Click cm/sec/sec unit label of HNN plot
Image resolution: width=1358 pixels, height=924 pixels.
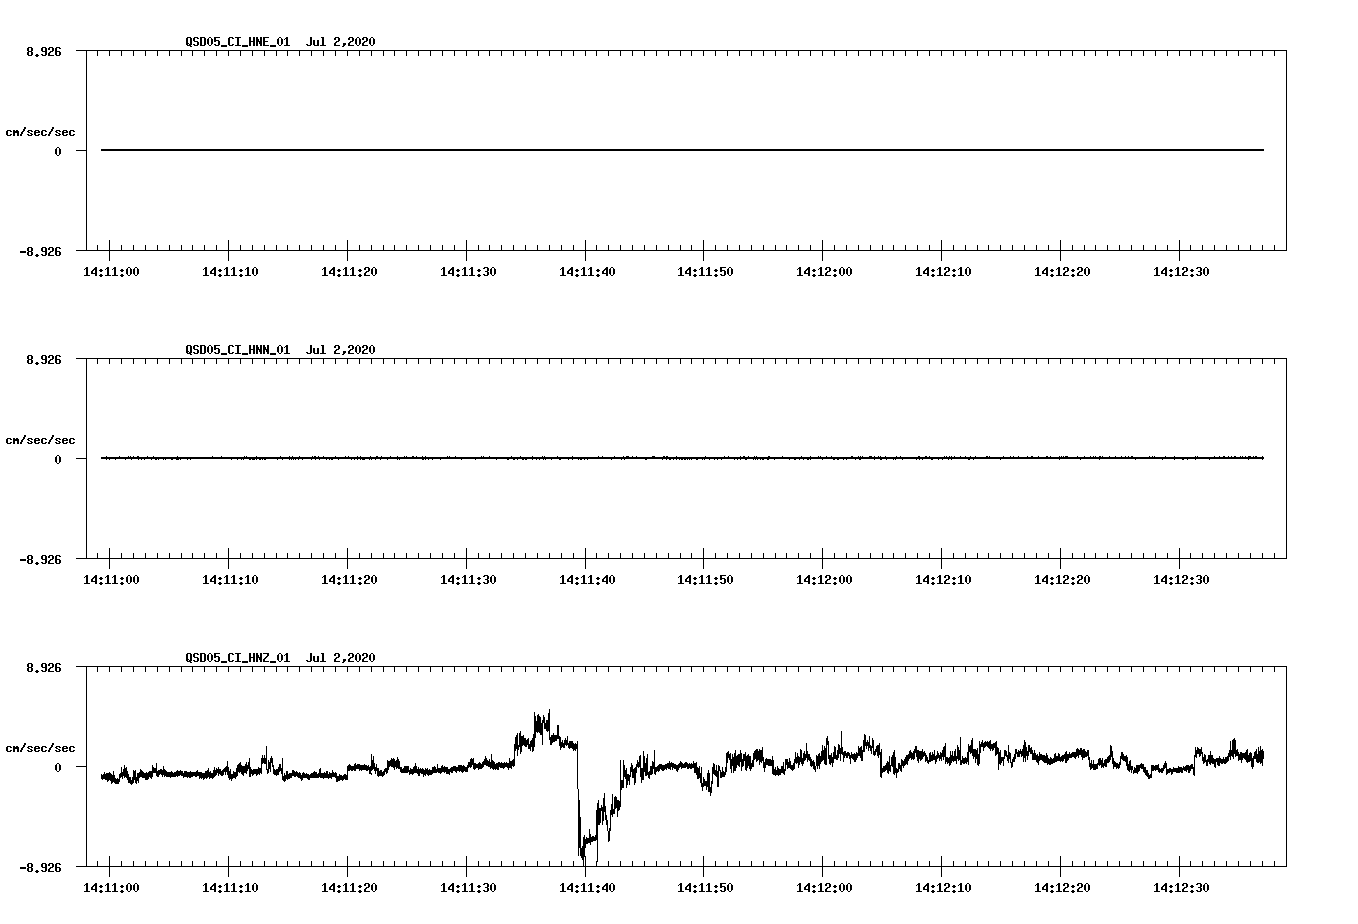tap(40, 440)
